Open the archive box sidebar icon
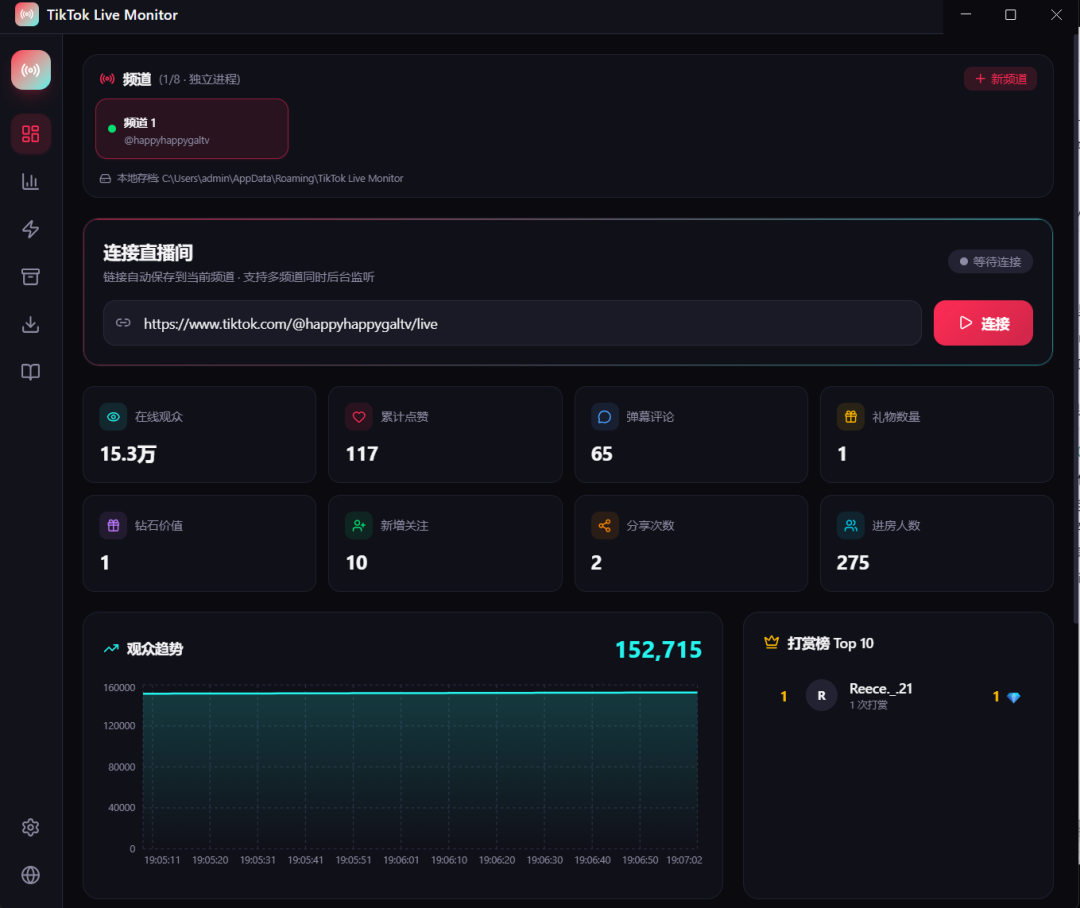1080x908 pixels. point(30,277)
